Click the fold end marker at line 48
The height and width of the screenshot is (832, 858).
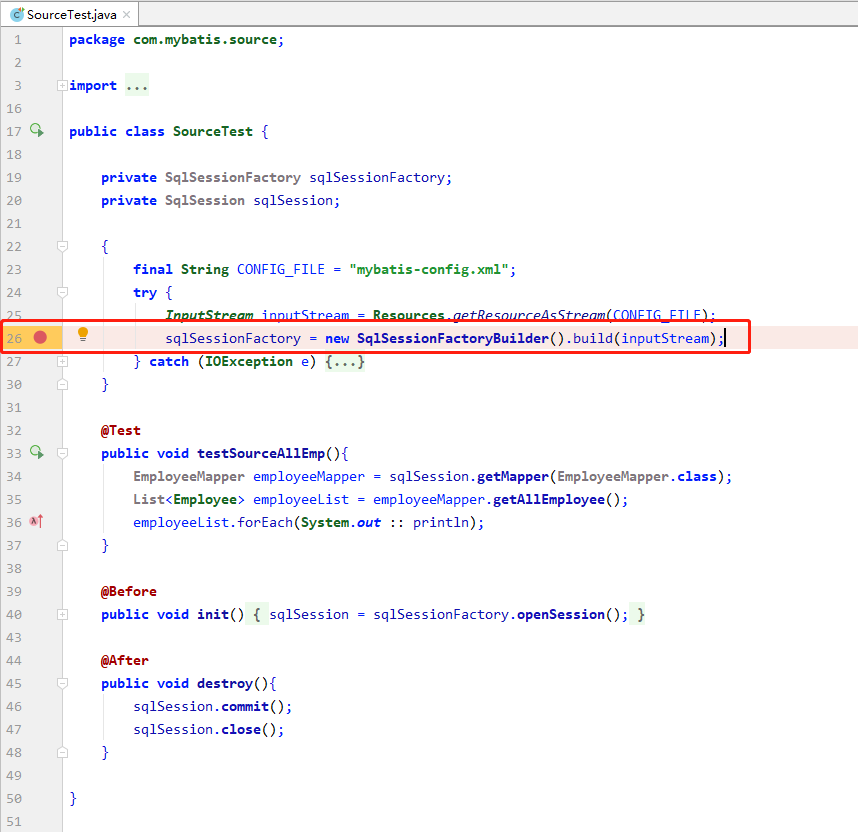click(x=62, y=752)
